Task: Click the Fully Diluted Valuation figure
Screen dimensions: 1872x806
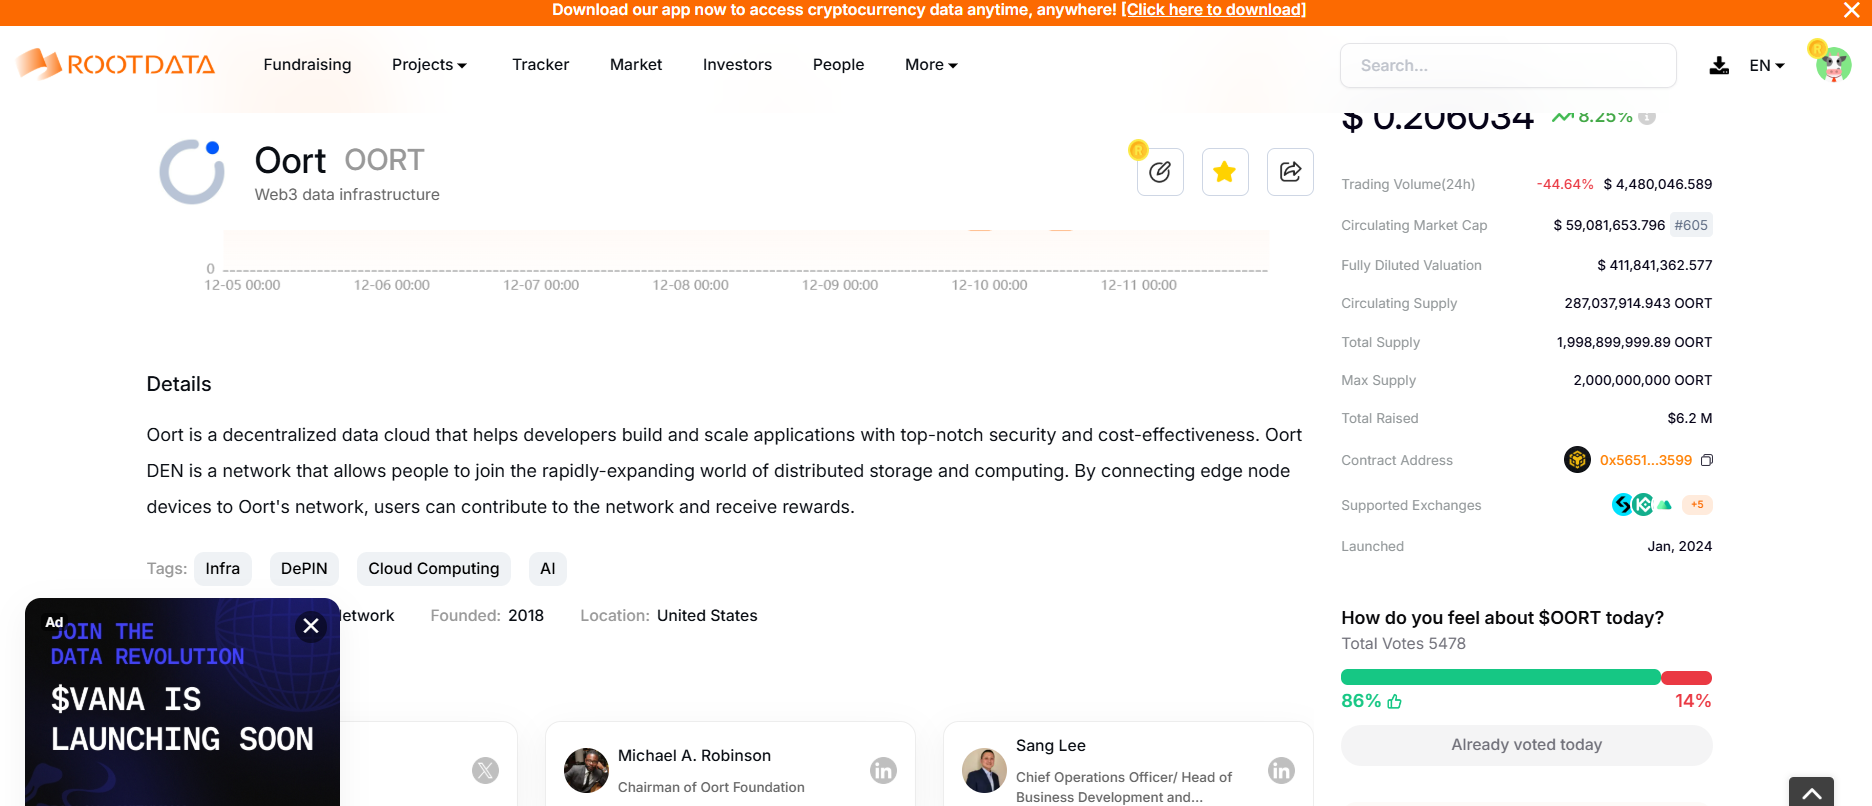Action: click(x=1654, y=265)
